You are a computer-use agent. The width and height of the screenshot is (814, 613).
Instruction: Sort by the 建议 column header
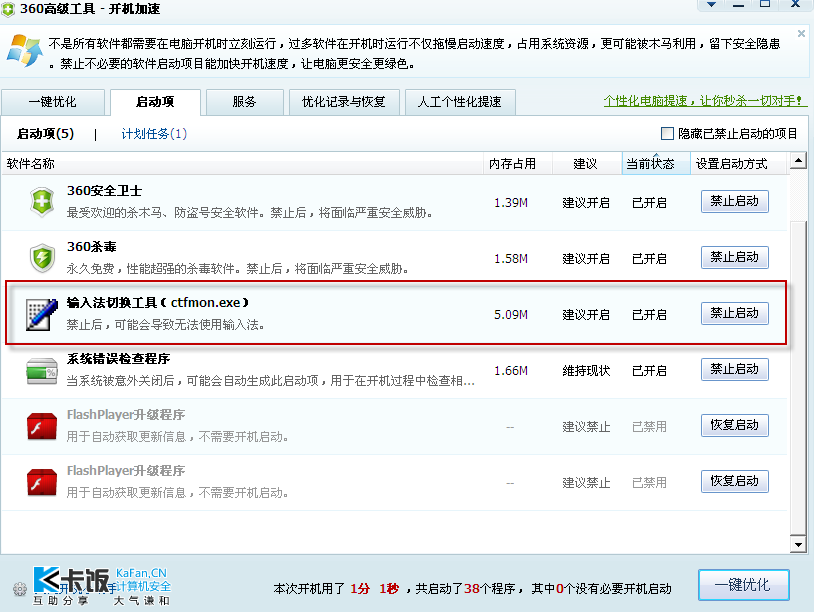[x=586, y=164]
